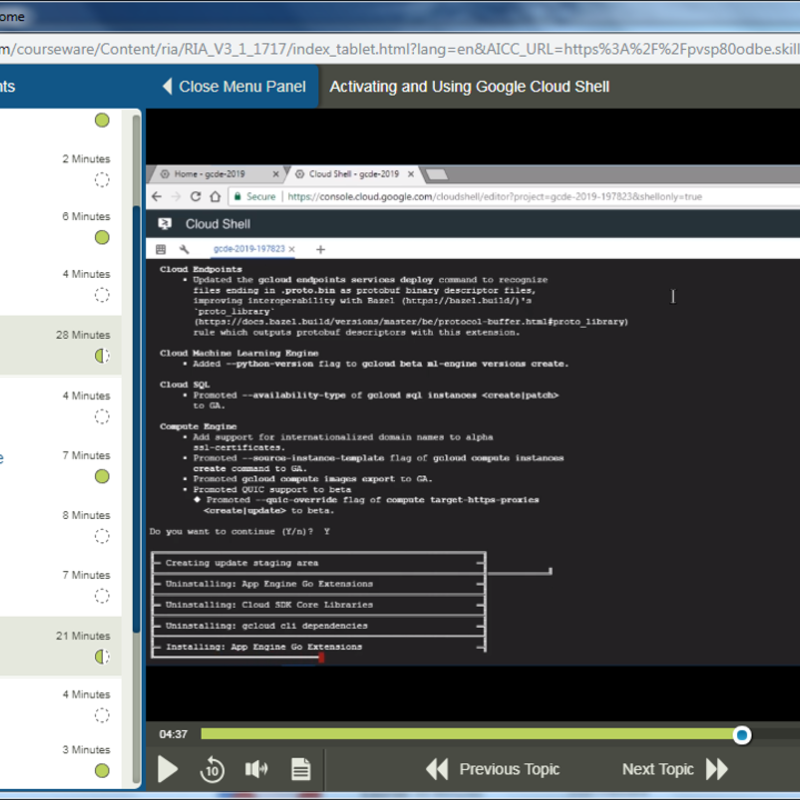Screen dimensions: 800x800
Task: Click the home icon in Cloud Shell browser
Action: [215, 196]
